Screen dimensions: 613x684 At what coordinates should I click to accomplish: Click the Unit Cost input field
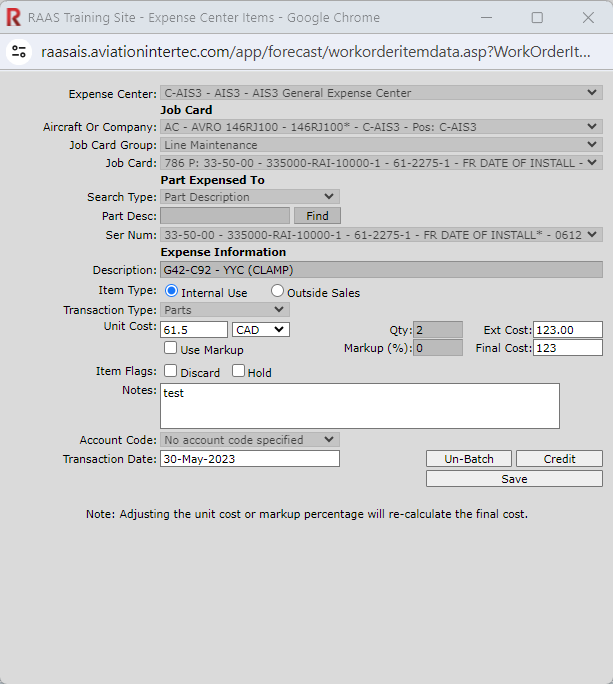click(x=194, y=329)
